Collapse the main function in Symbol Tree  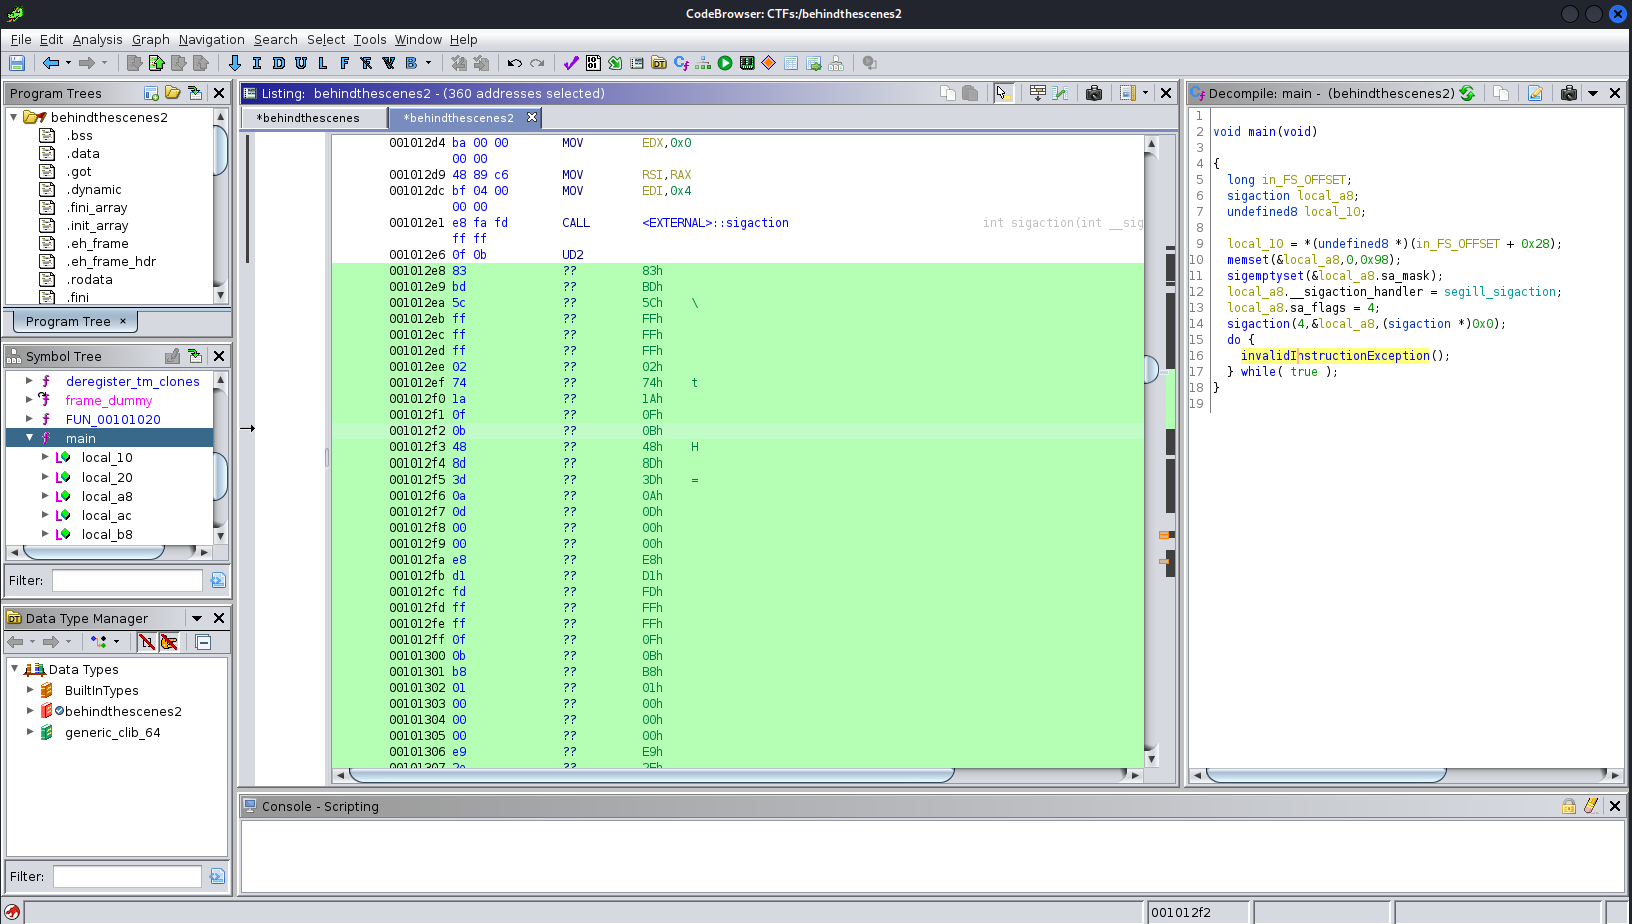[29, 438]
